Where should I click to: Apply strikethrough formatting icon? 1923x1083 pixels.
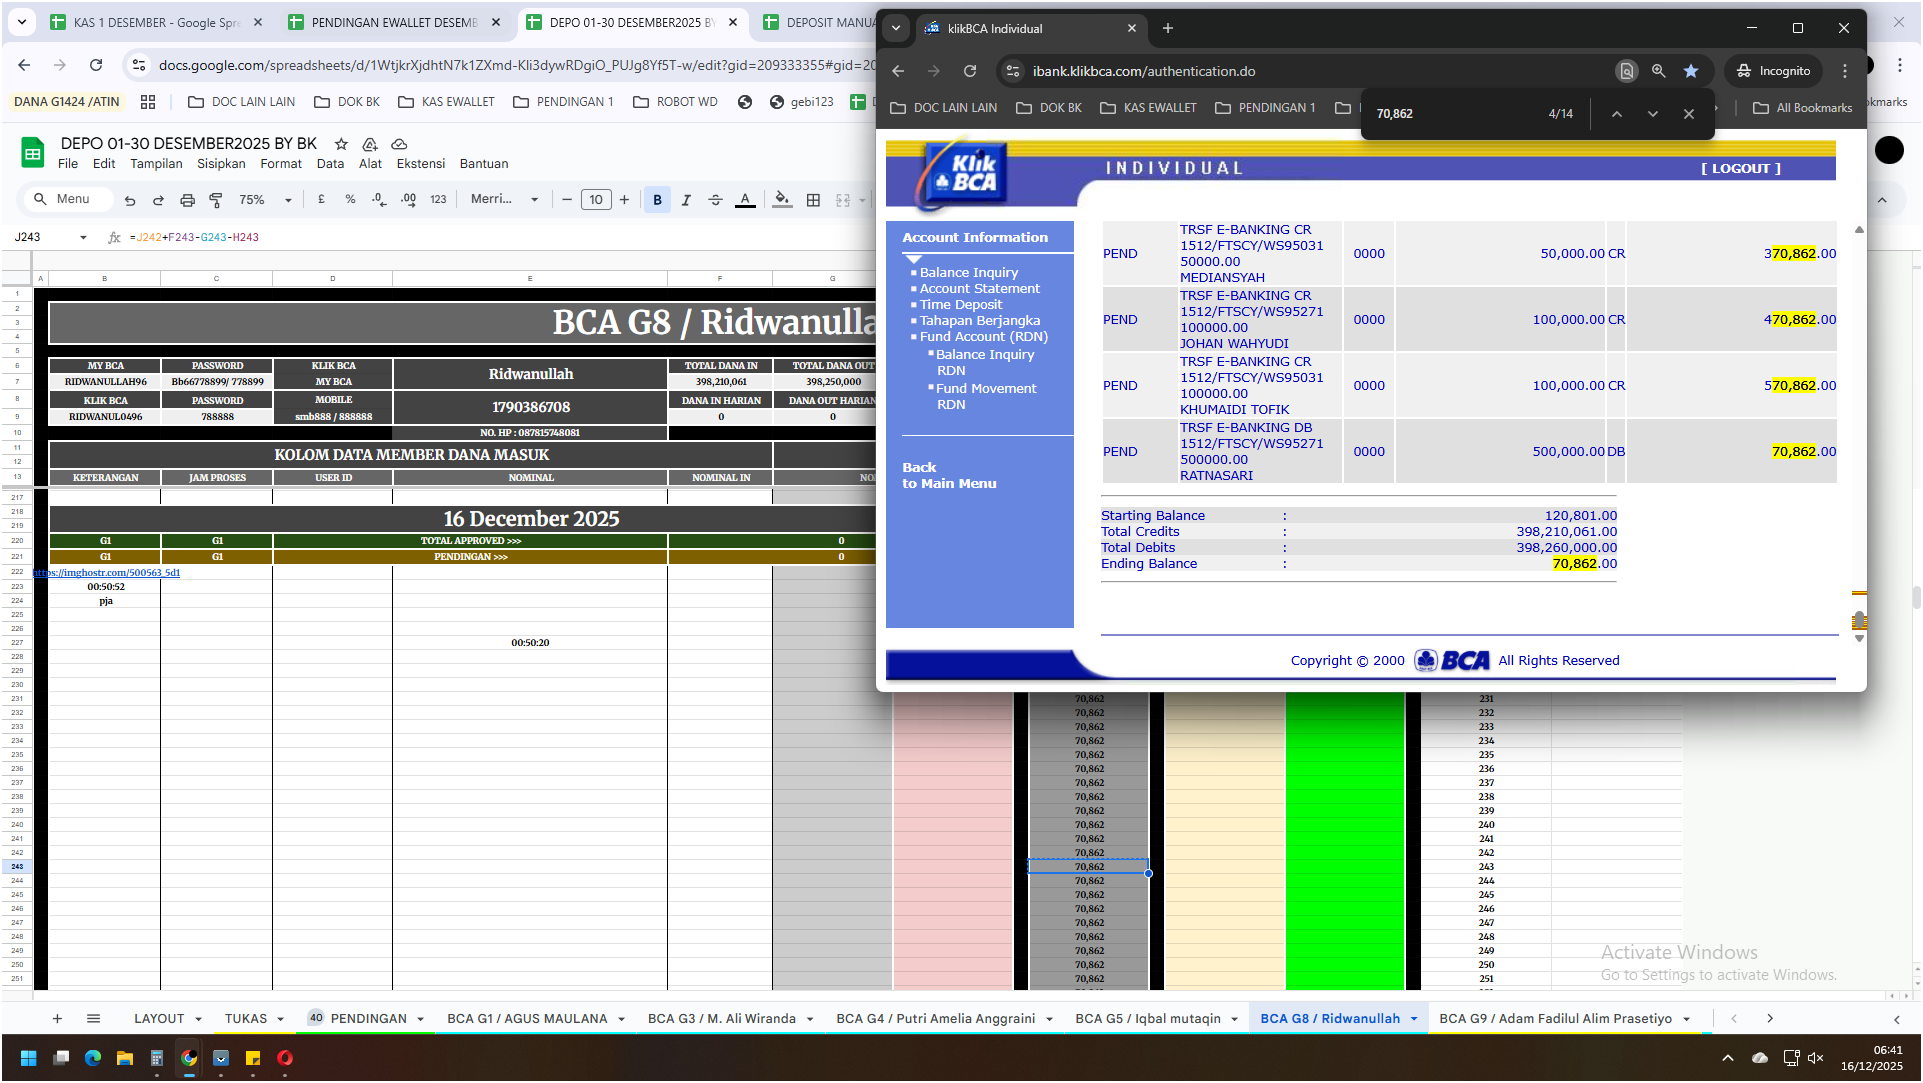tap(715, 200)
